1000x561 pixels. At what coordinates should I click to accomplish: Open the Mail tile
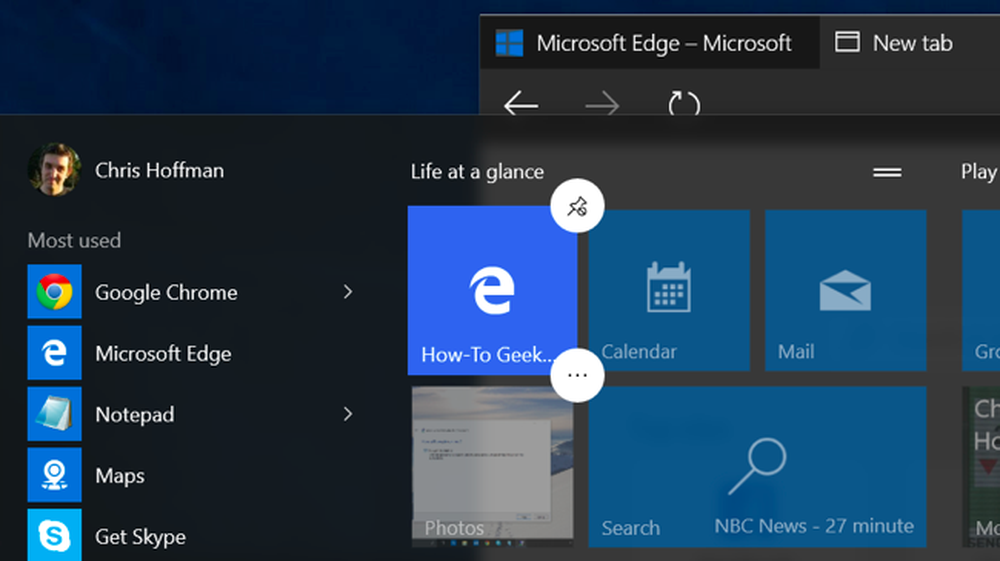(845, 290)
